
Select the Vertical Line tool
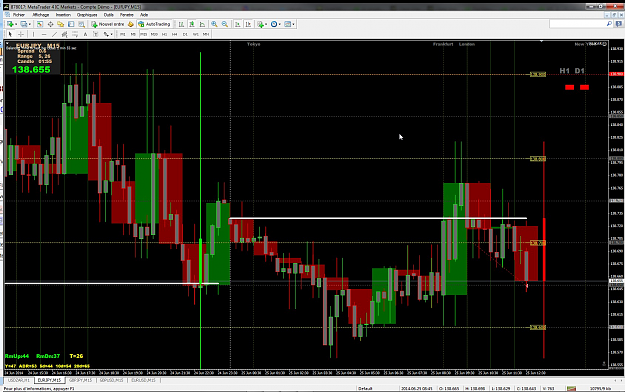click(x=33, y=34)
